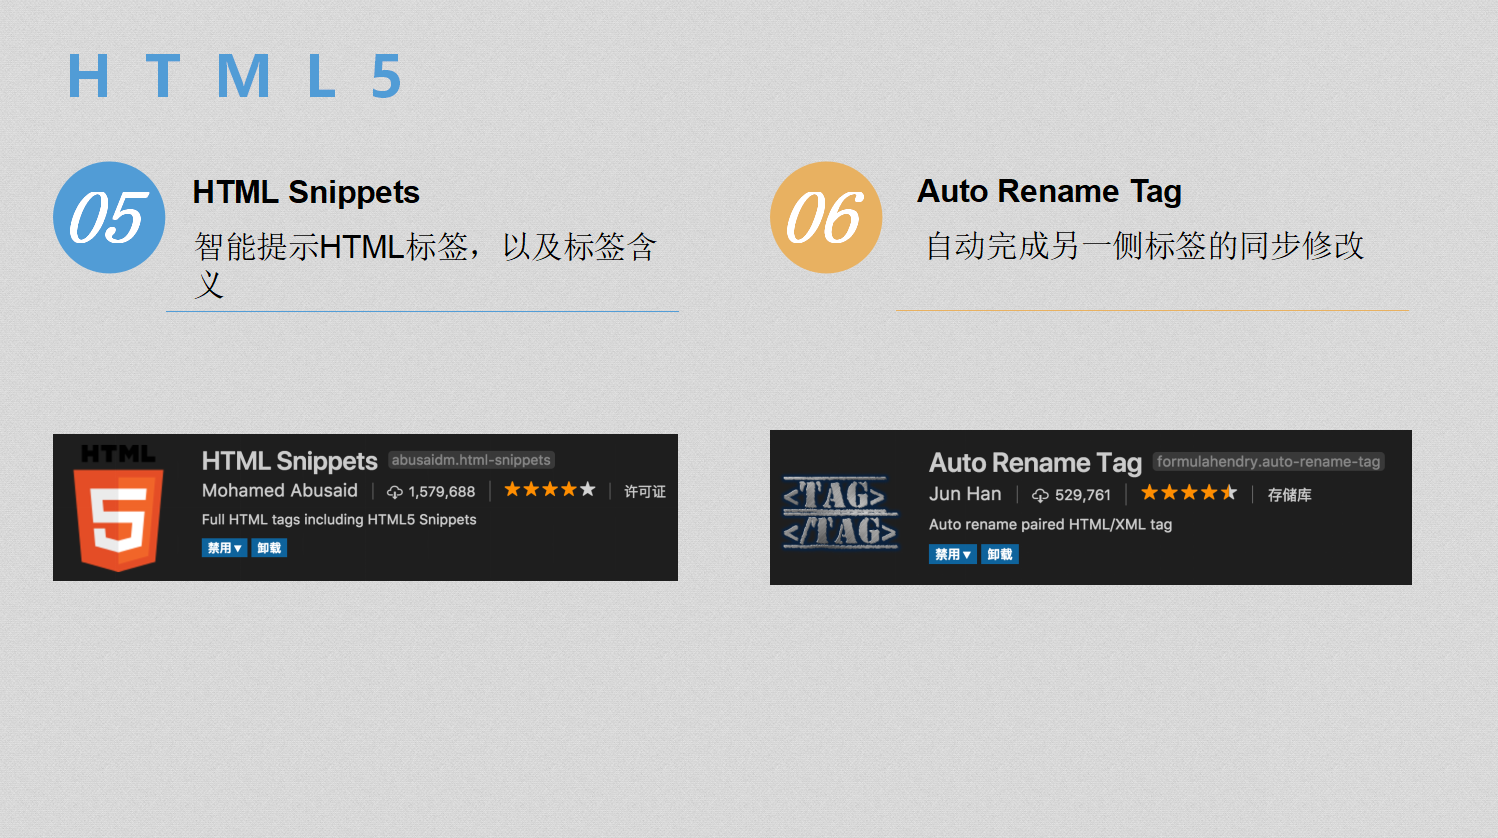Open the disable dropdown for Auto Rename Tag
The image size is (1498, 838).
953,554
